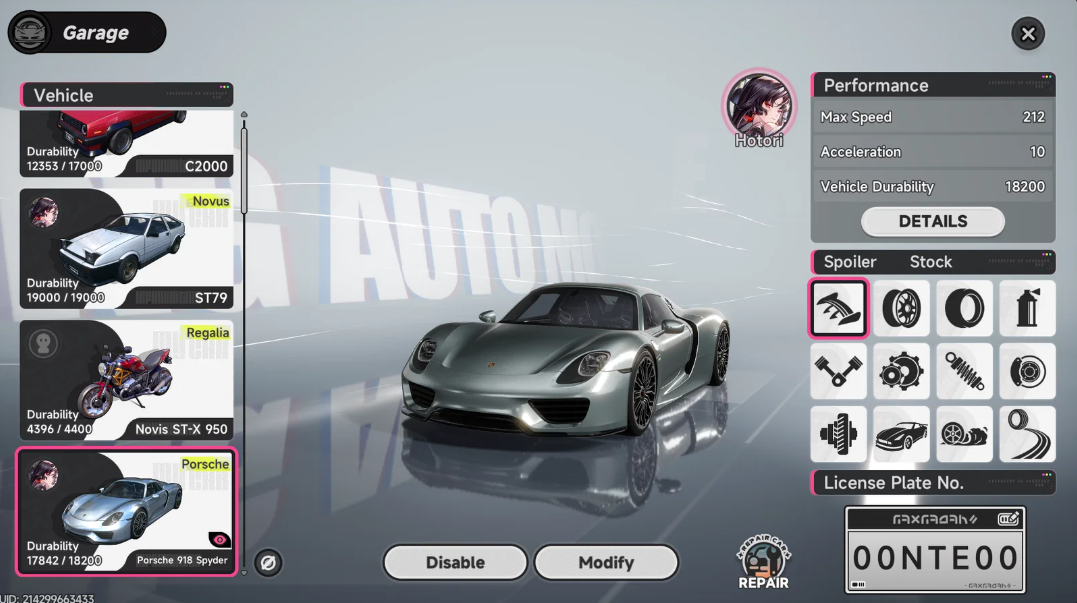Open performance DETAILS
This screenshot has width=1077, height=603.
933,221
